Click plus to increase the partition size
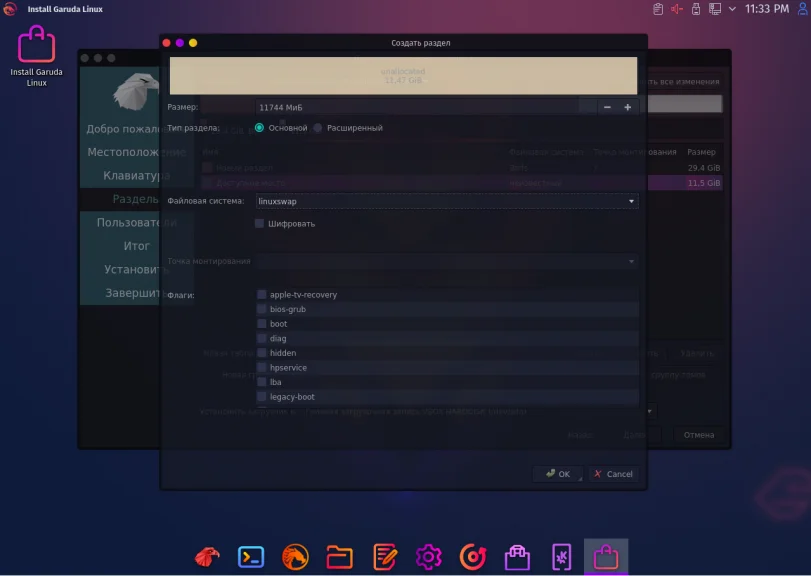This screenshot has width=811, height=576. [x=627, y=105]
